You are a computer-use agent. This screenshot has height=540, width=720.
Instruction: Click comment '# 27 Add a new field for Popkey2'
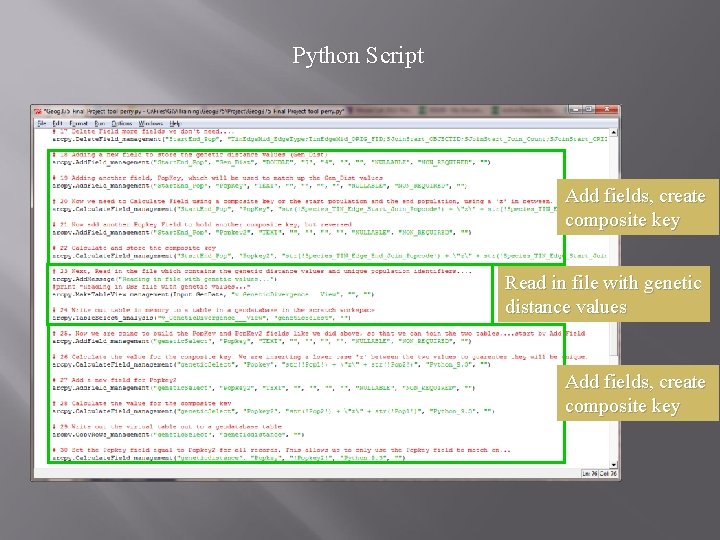114,380
